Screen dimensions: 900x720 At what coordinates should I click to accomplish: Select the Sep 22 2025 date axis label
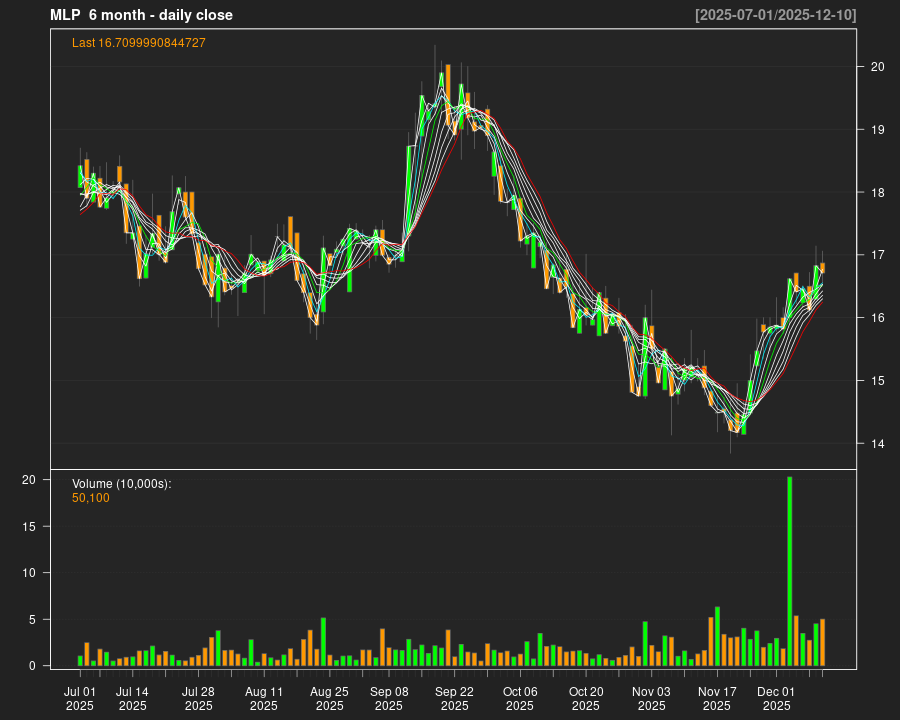click(454, 698)
